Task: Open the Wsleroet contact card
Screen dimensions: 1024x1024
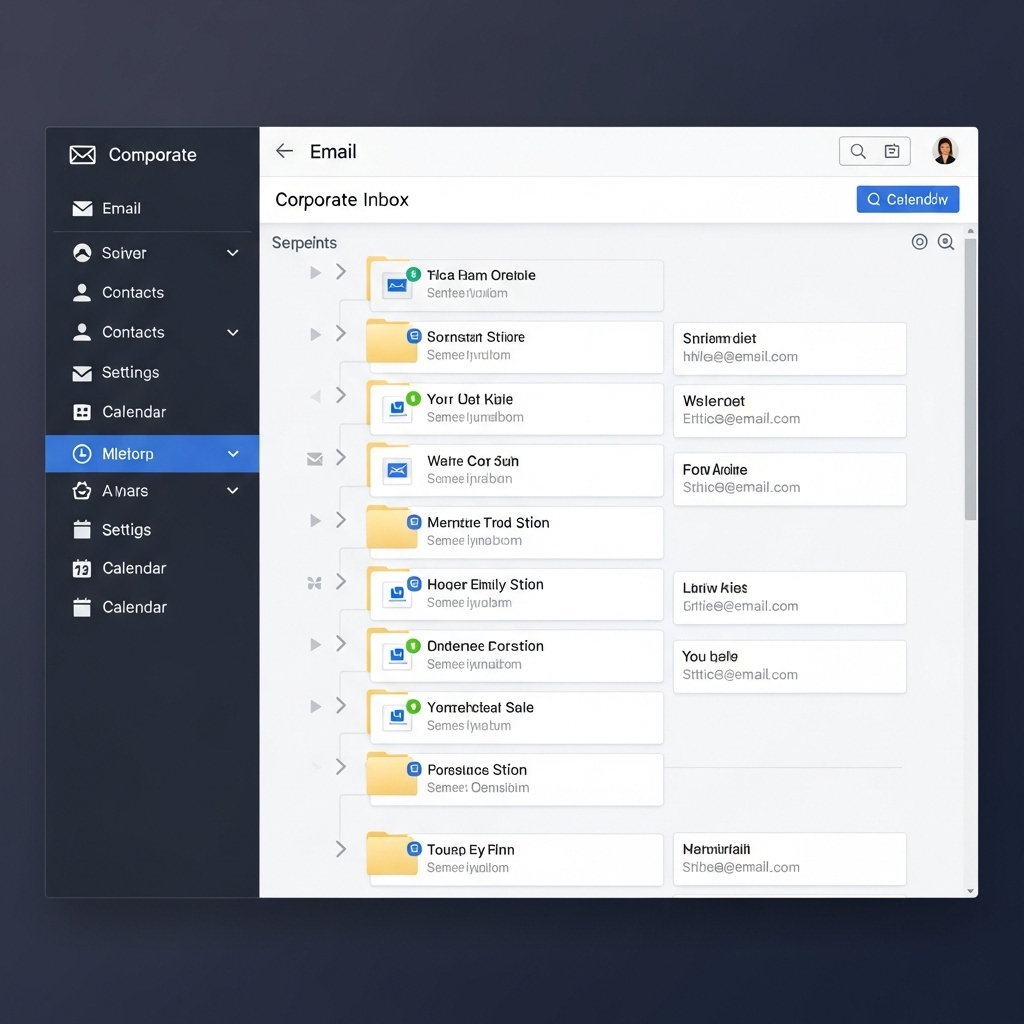Action: pos(789,410)
